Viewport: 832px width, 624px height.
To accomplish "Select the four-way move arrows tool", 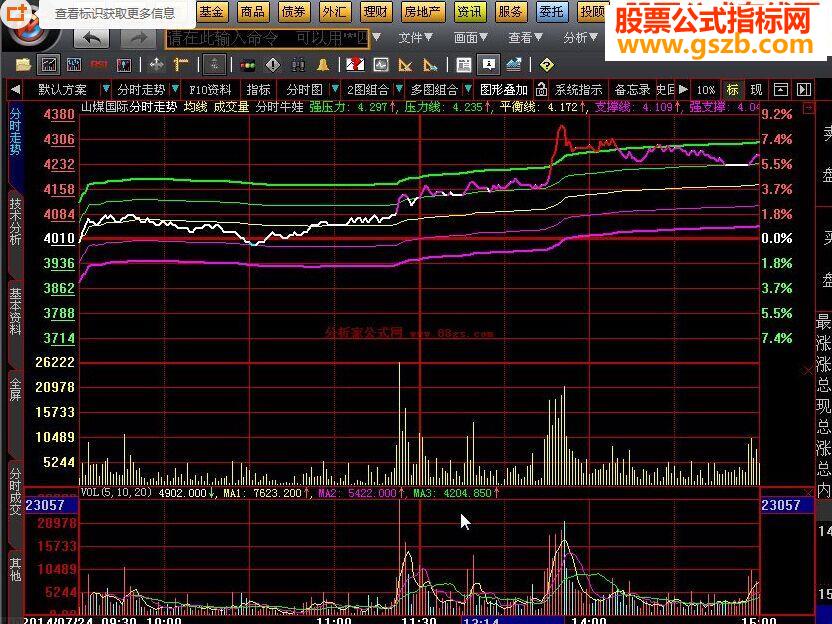I will point(157,65).
